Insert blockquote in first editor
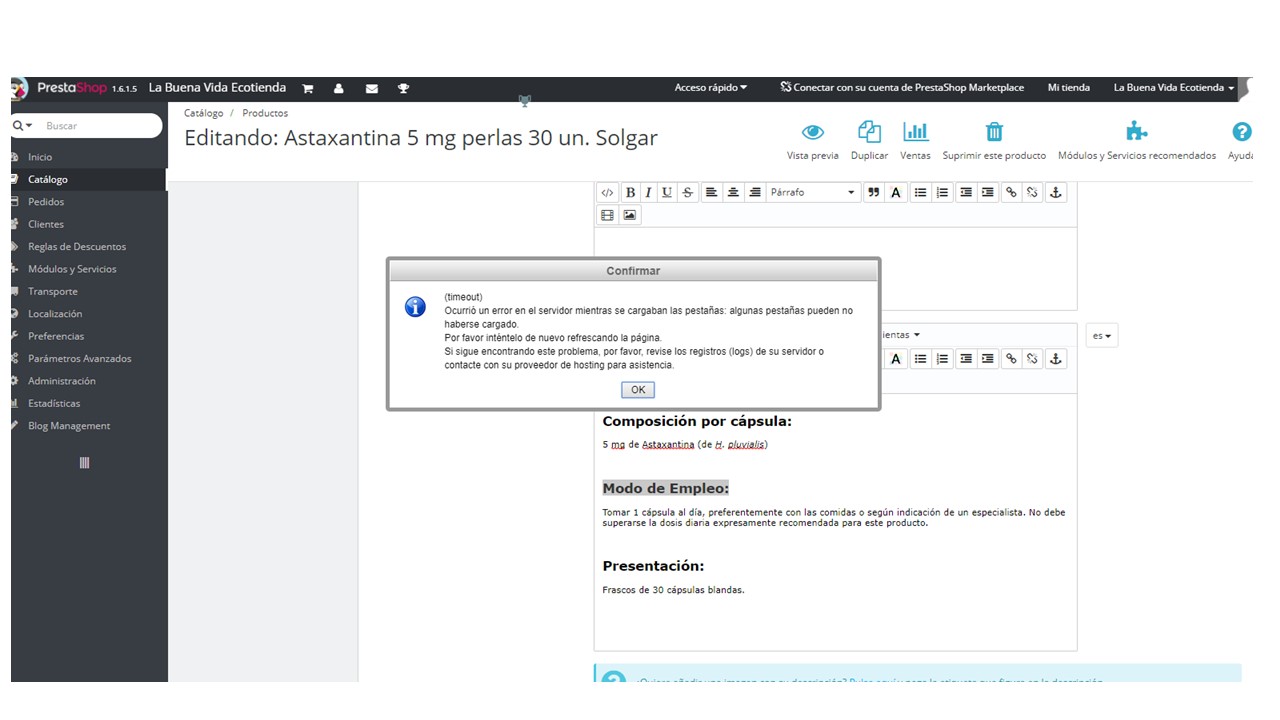The image size is (1280, 720). (x=874, y=193)
